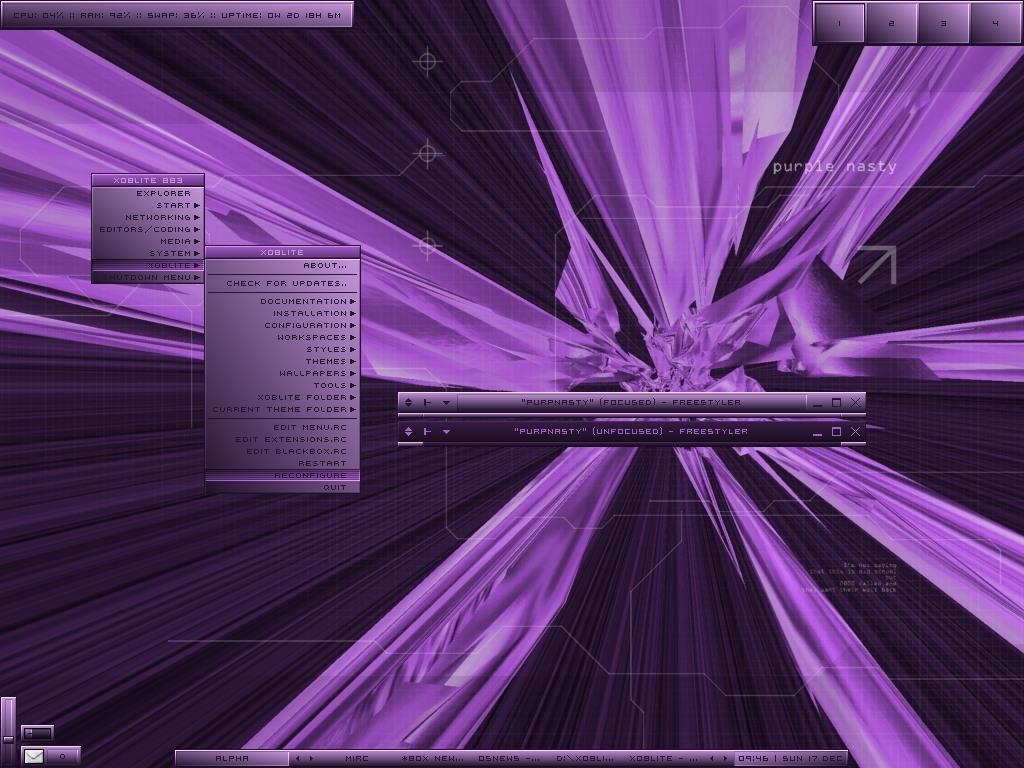This screenshot has height=768, width=1024.
Task: Expand the Styles submenu
Action: pyautogui.click(x=283, y=349)
